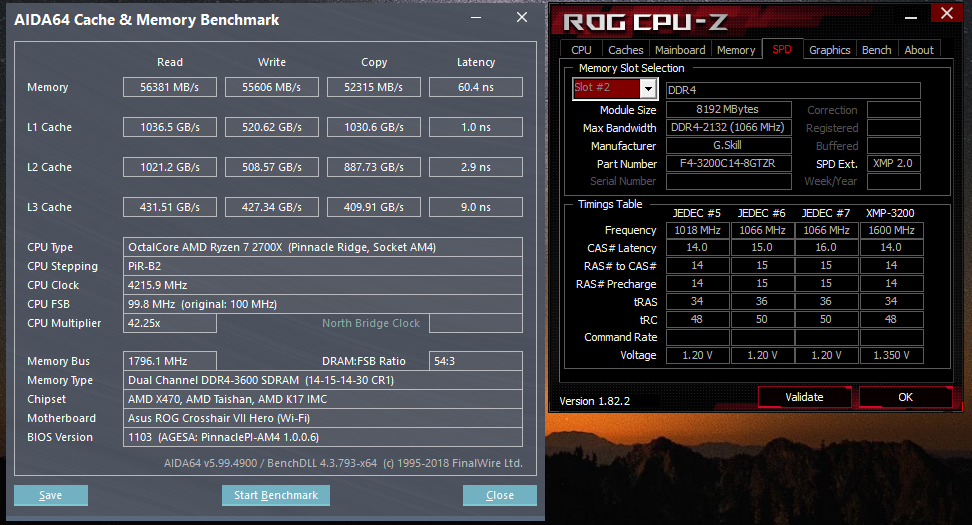Click the Part Number F4-3200C14-8GTZR
Viewport: 972px width, 525px height.
(728, 164)
